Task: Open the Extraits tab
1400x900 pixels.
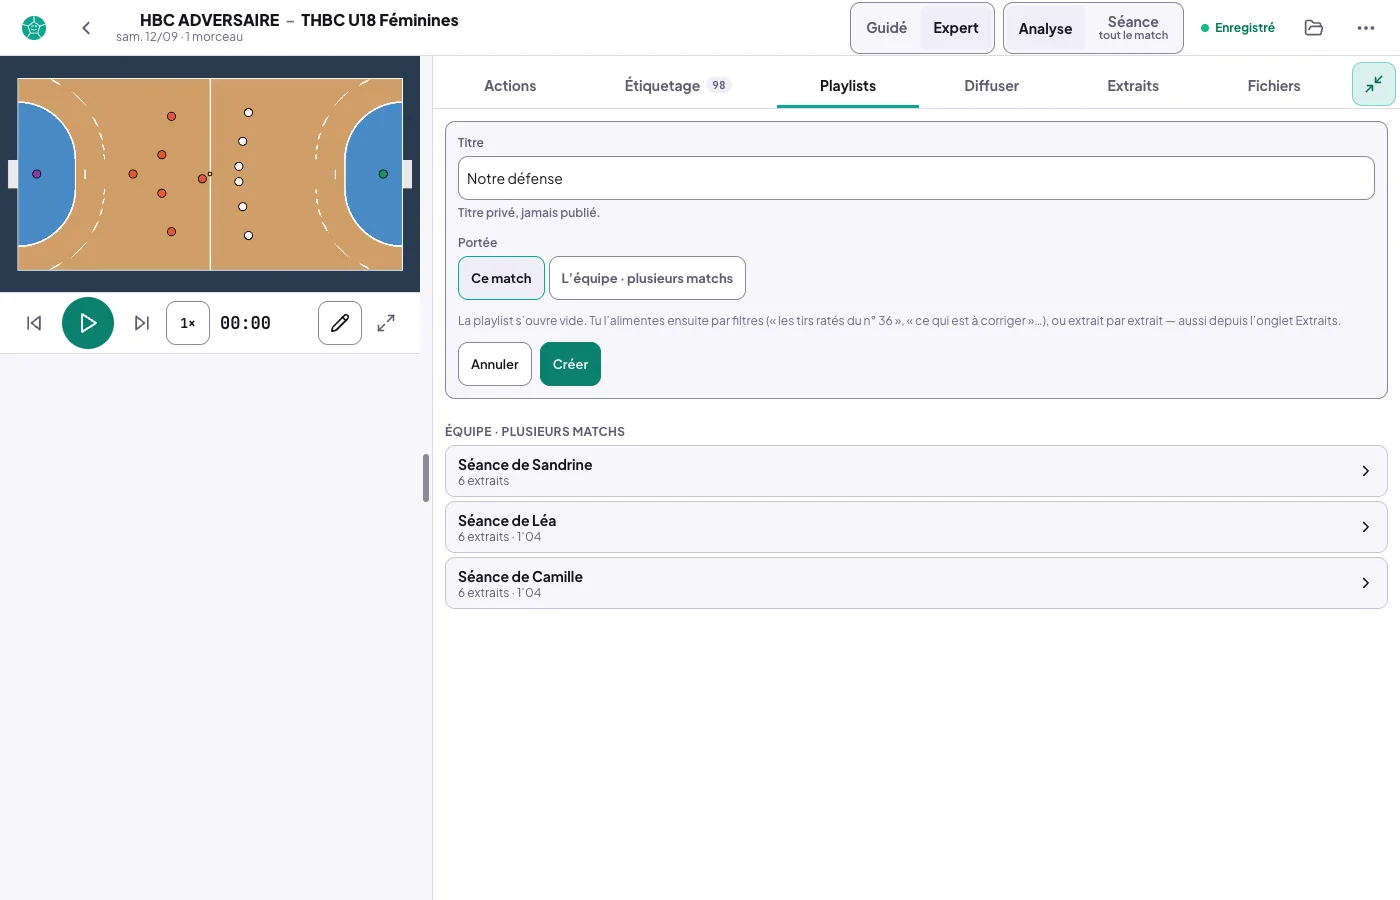Action: point(1133,86)
